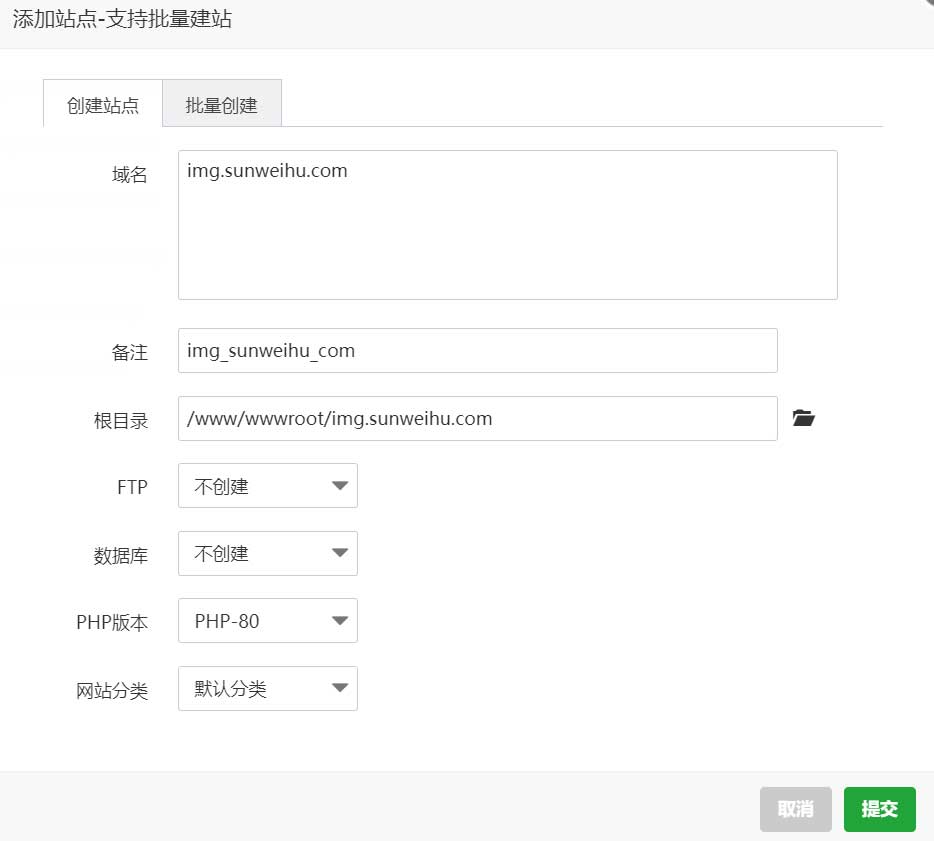Focus the 域名 textarea with img.sunweihu.com
The image size is (934, 841).
(x=508, y=225)
